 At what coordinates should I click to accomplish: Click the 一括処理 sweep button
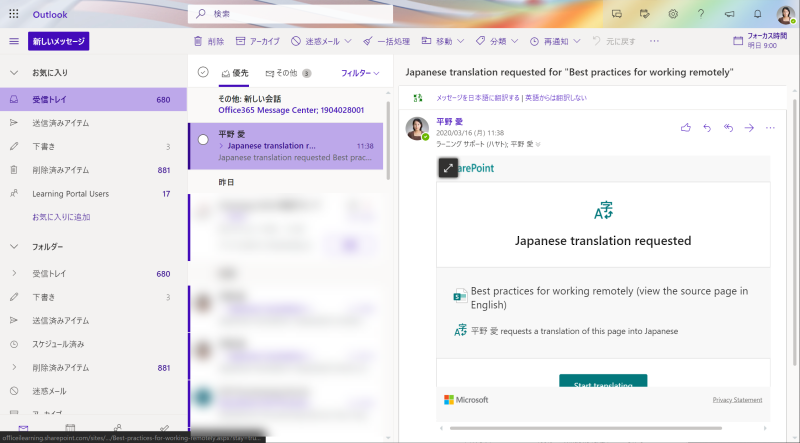(386, 41)
